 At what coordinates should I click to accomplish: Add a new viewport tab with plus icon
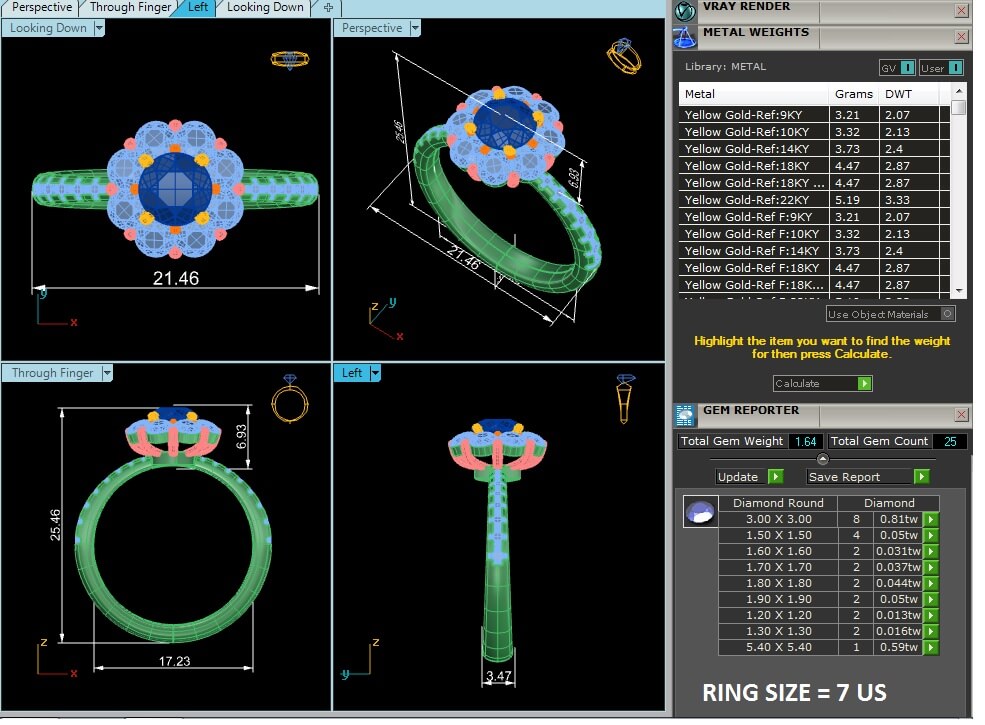pyautogui.click(x=328, y=7)
